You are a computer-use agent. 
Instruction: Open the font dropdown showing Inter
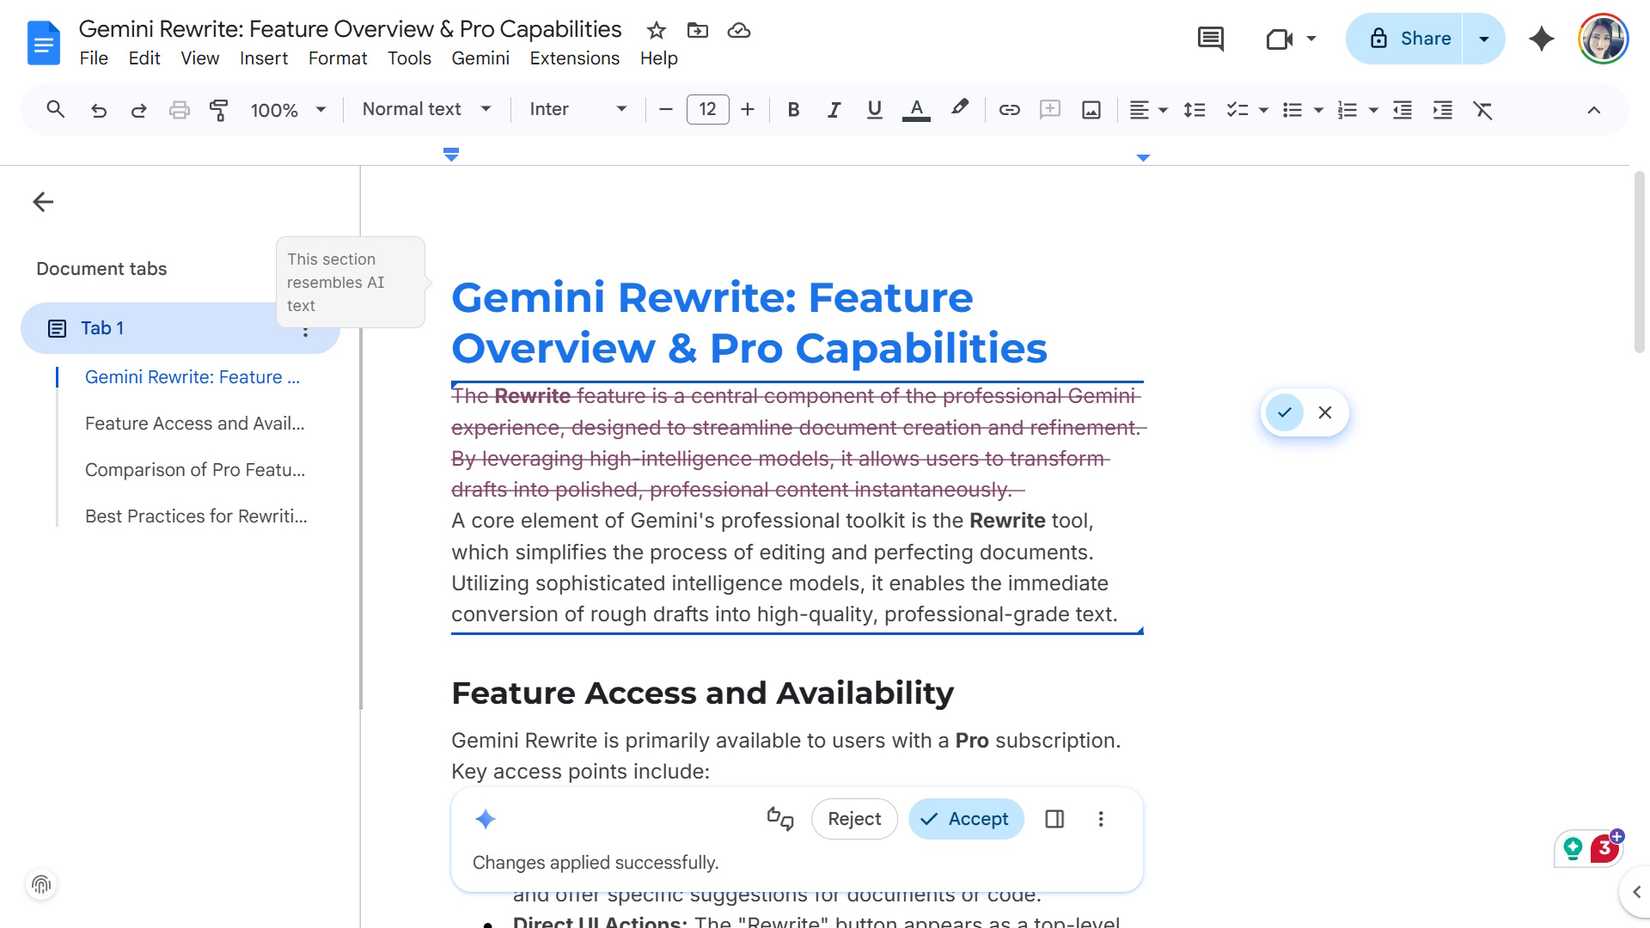[x=577, y=110]
